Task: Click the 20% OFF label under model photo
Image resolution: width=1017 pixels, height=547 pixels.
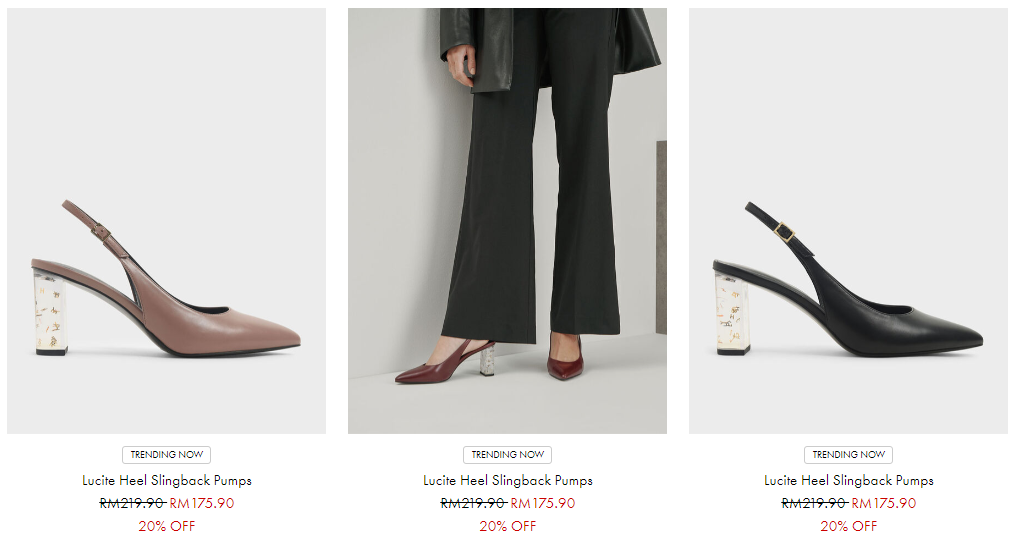Action: tap(508, 526)
